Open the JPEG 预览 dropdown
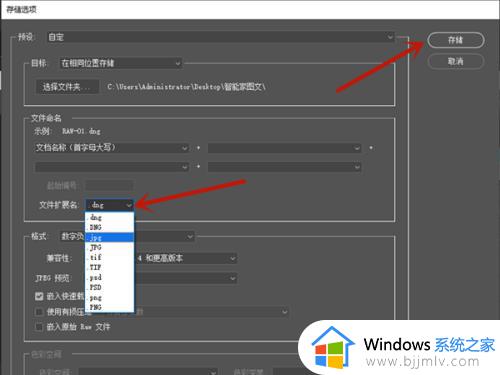Image resolution: width=500 pixels, height=375 pixels. pos(161,278)
